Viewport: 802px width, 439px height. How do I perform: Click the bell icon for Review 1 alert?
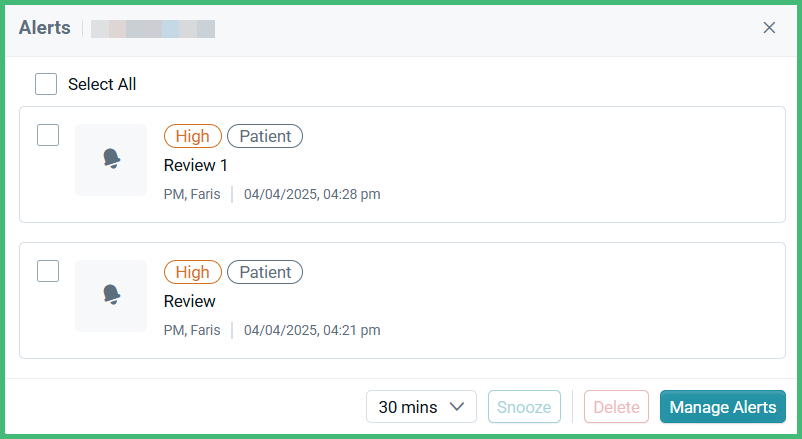pyautogui.click(x=112, y=159)
